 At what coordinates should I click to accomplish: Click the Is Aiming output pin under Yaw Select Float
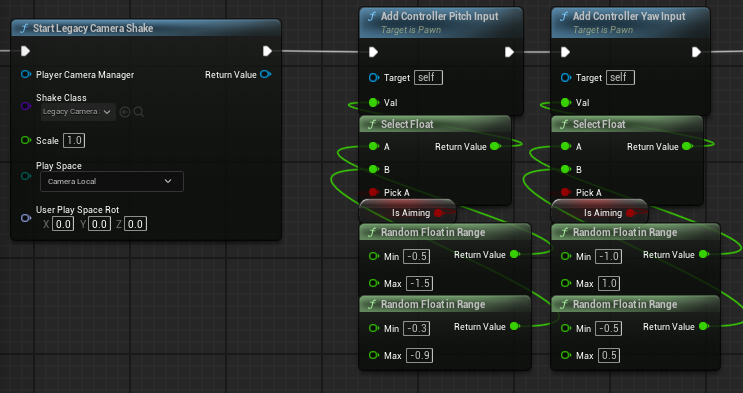(x=630, y=213)
